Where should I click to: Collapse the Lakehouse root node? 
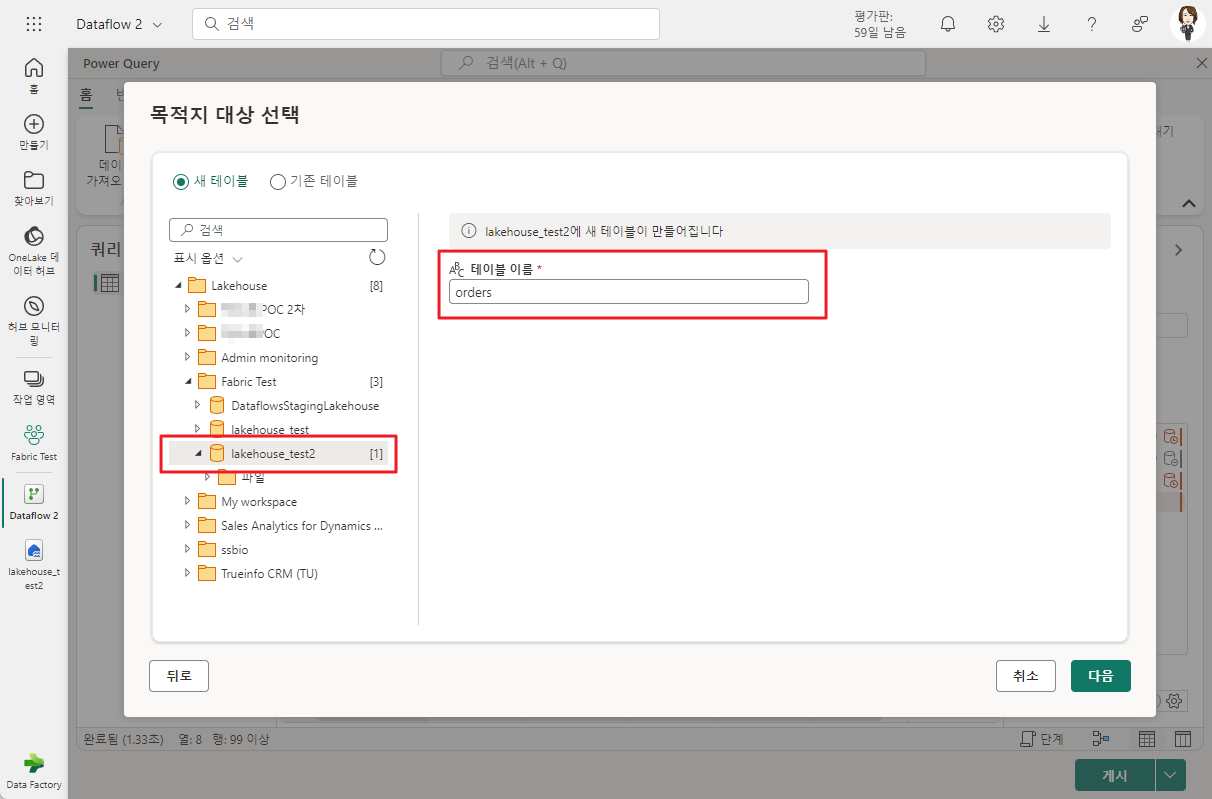click(x=178, y=286)
